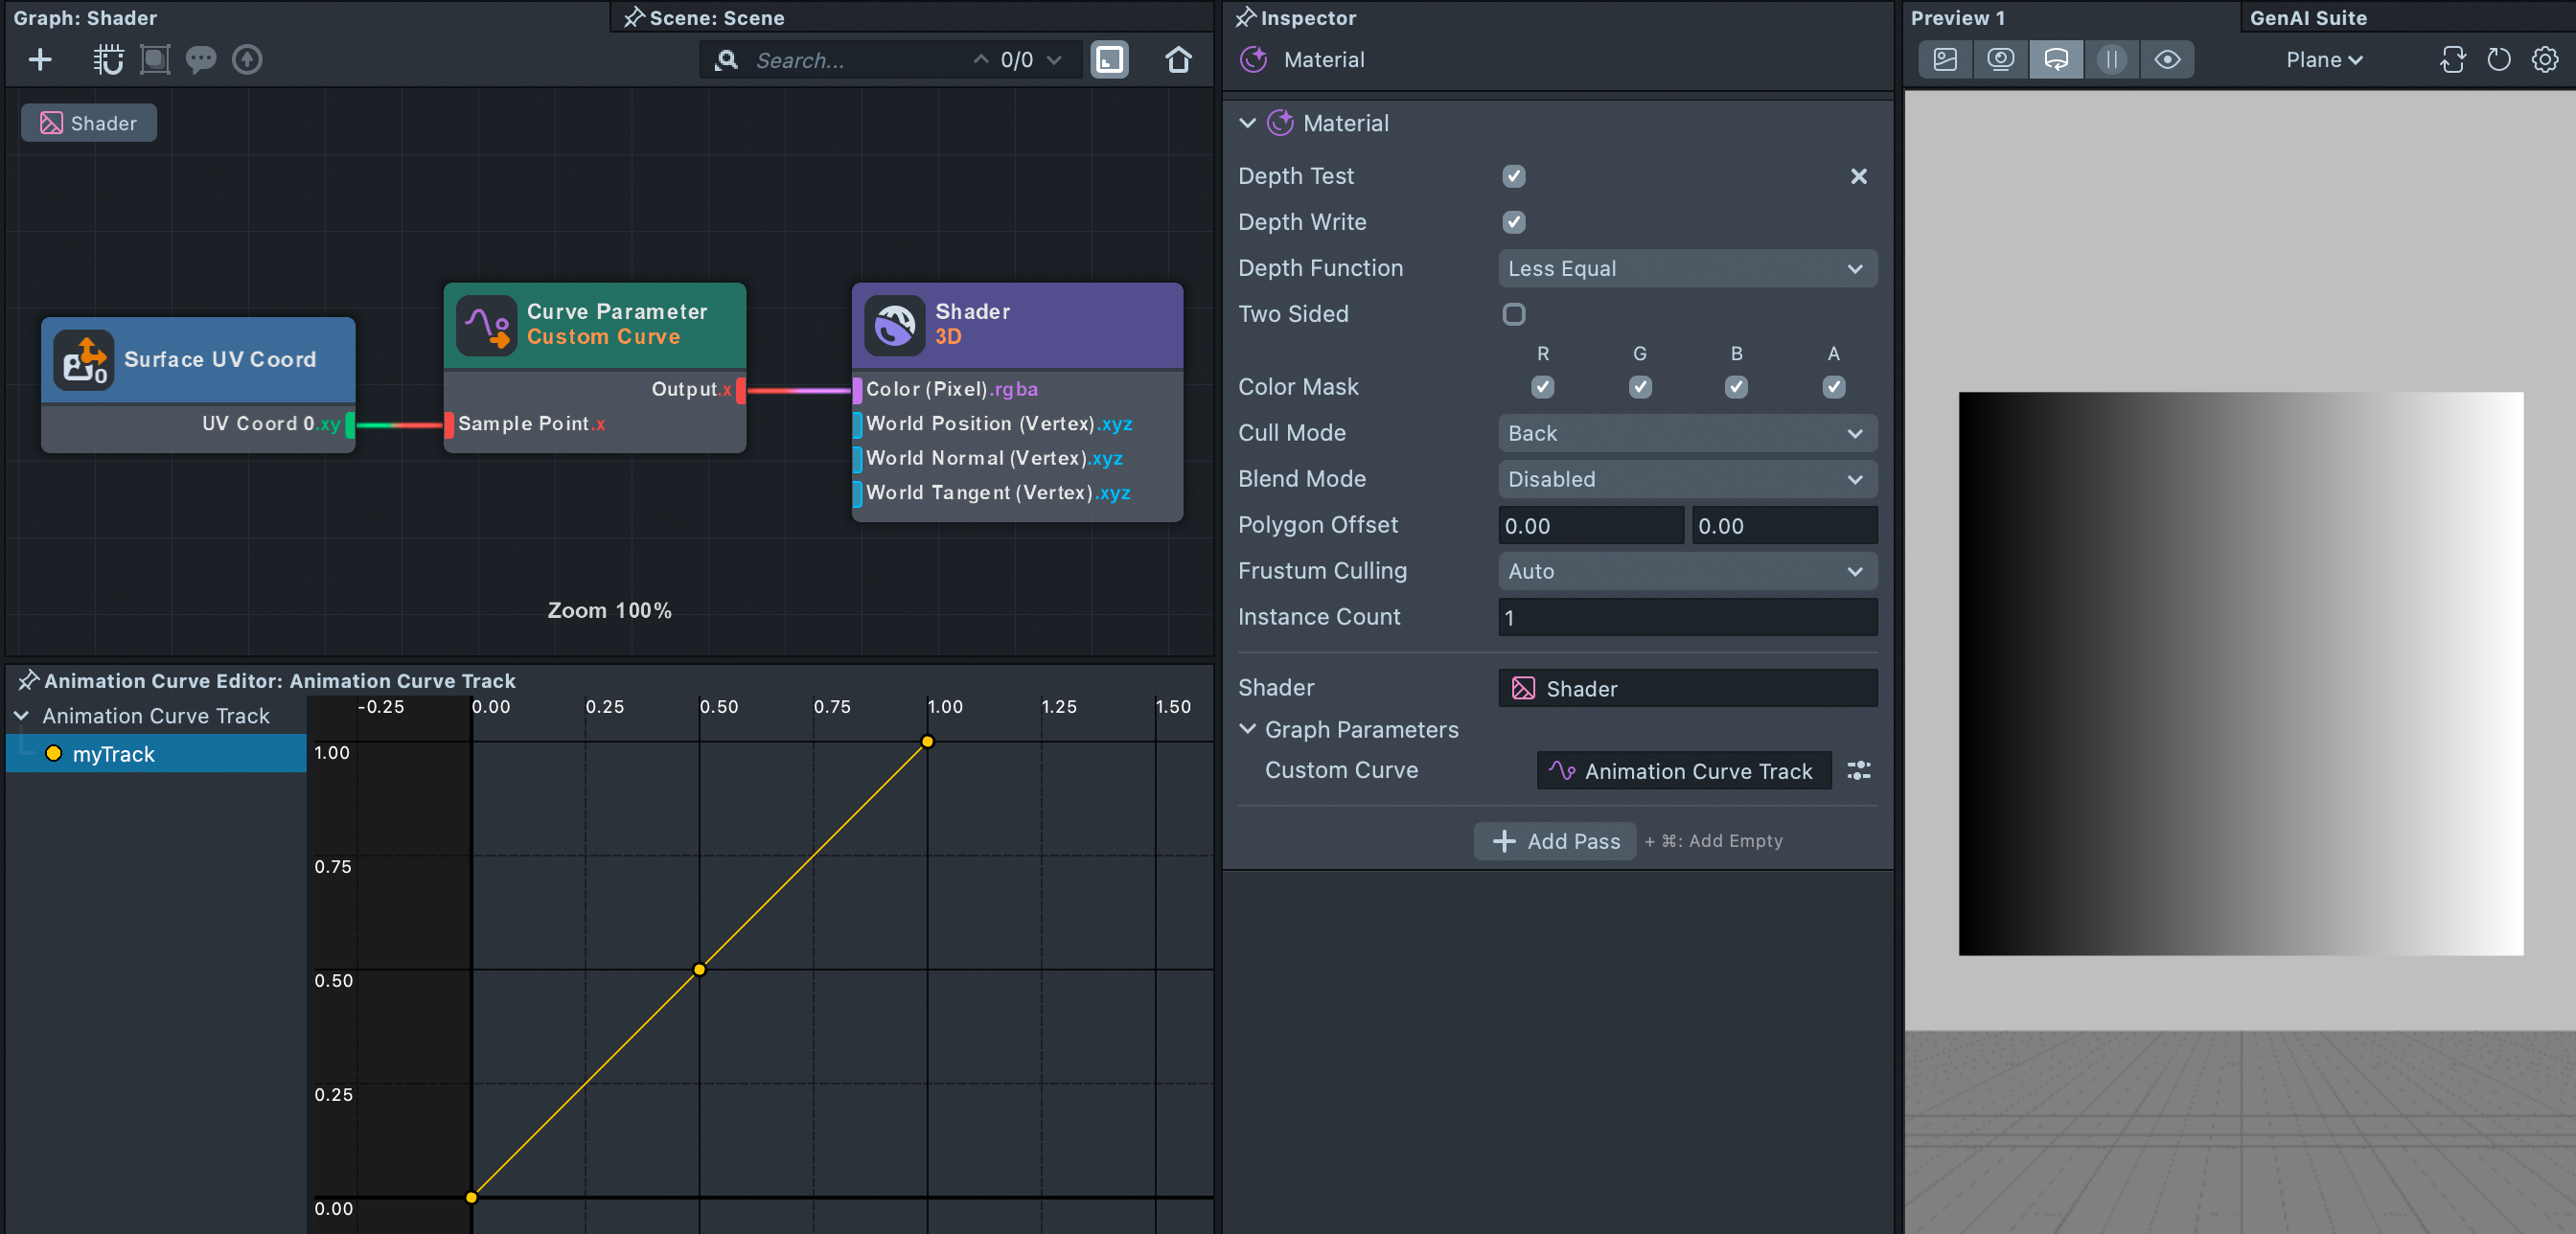Open the Depth Function dropdown
Image resolution: width=2576 pixels, height=1234 pixels.
coord(1686,269)
